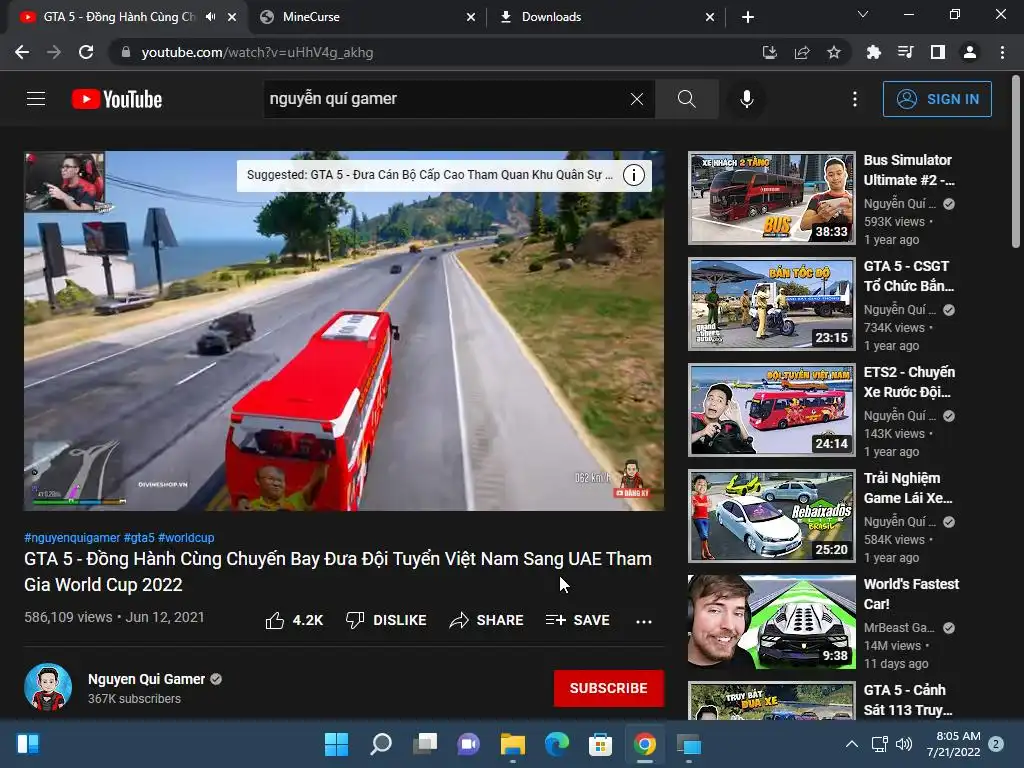1024x768 pixels.
Task: Open Chrome three-dot menu
Action: 1002,52
